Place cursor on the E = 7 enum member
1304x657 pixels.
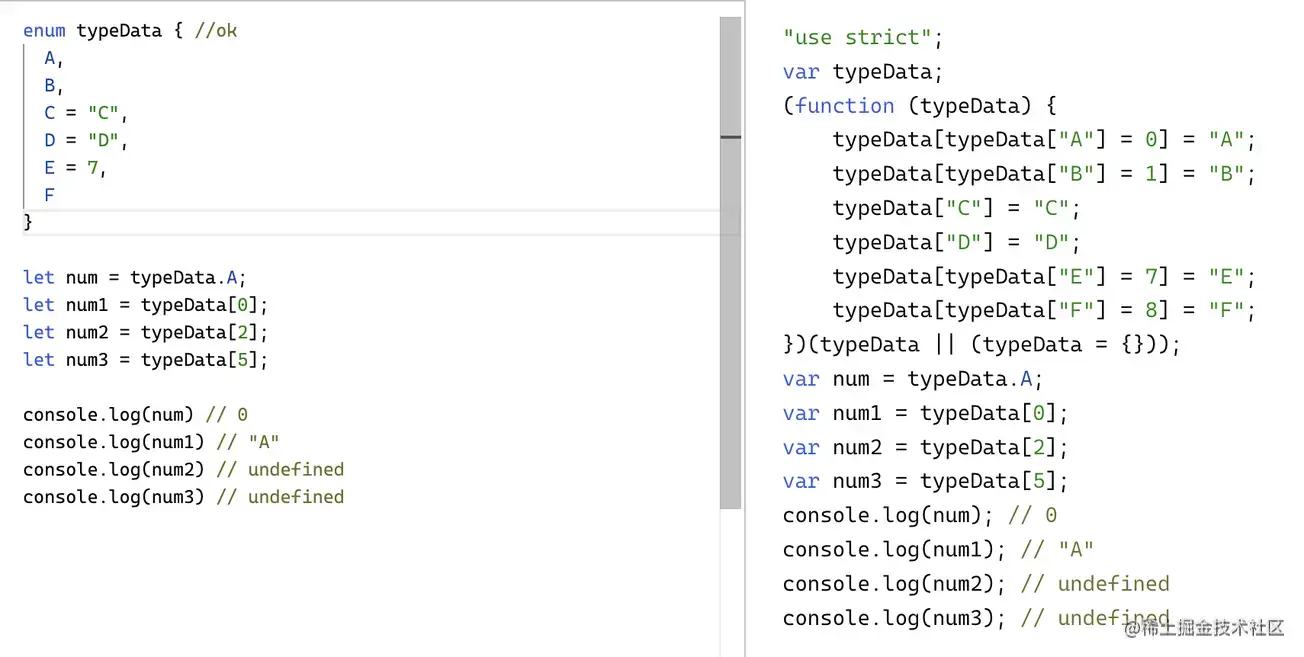tap(75, 168)
